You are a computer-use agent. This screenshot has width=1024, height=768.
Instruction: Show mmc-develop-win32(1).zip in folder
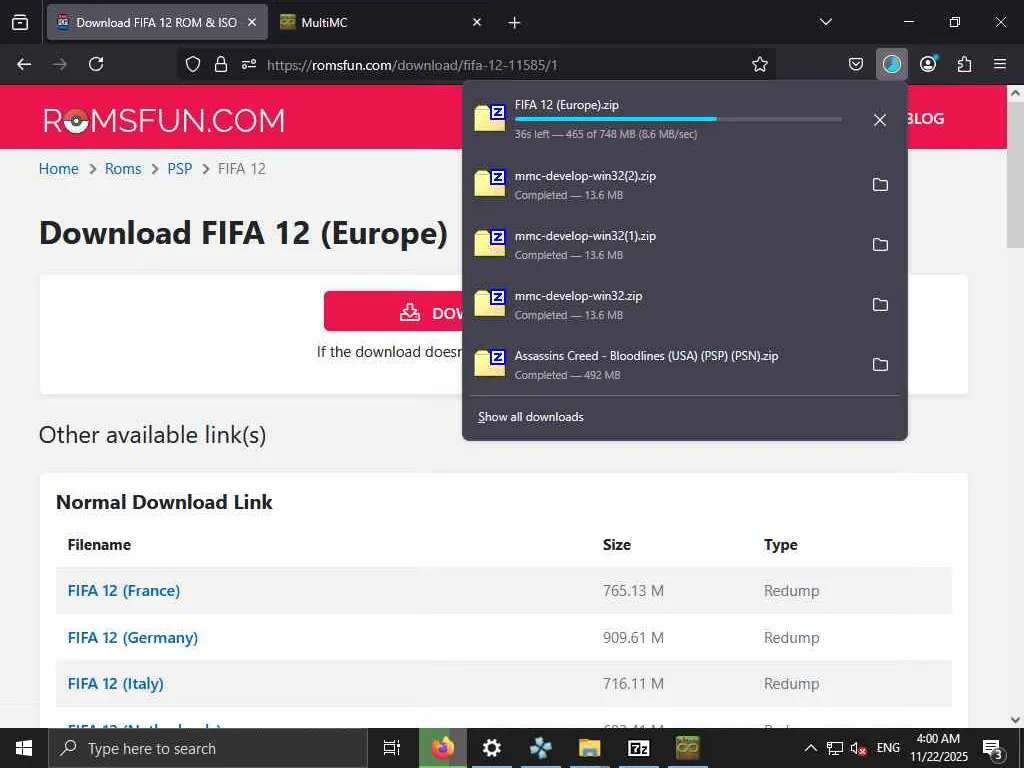(880, 245)
